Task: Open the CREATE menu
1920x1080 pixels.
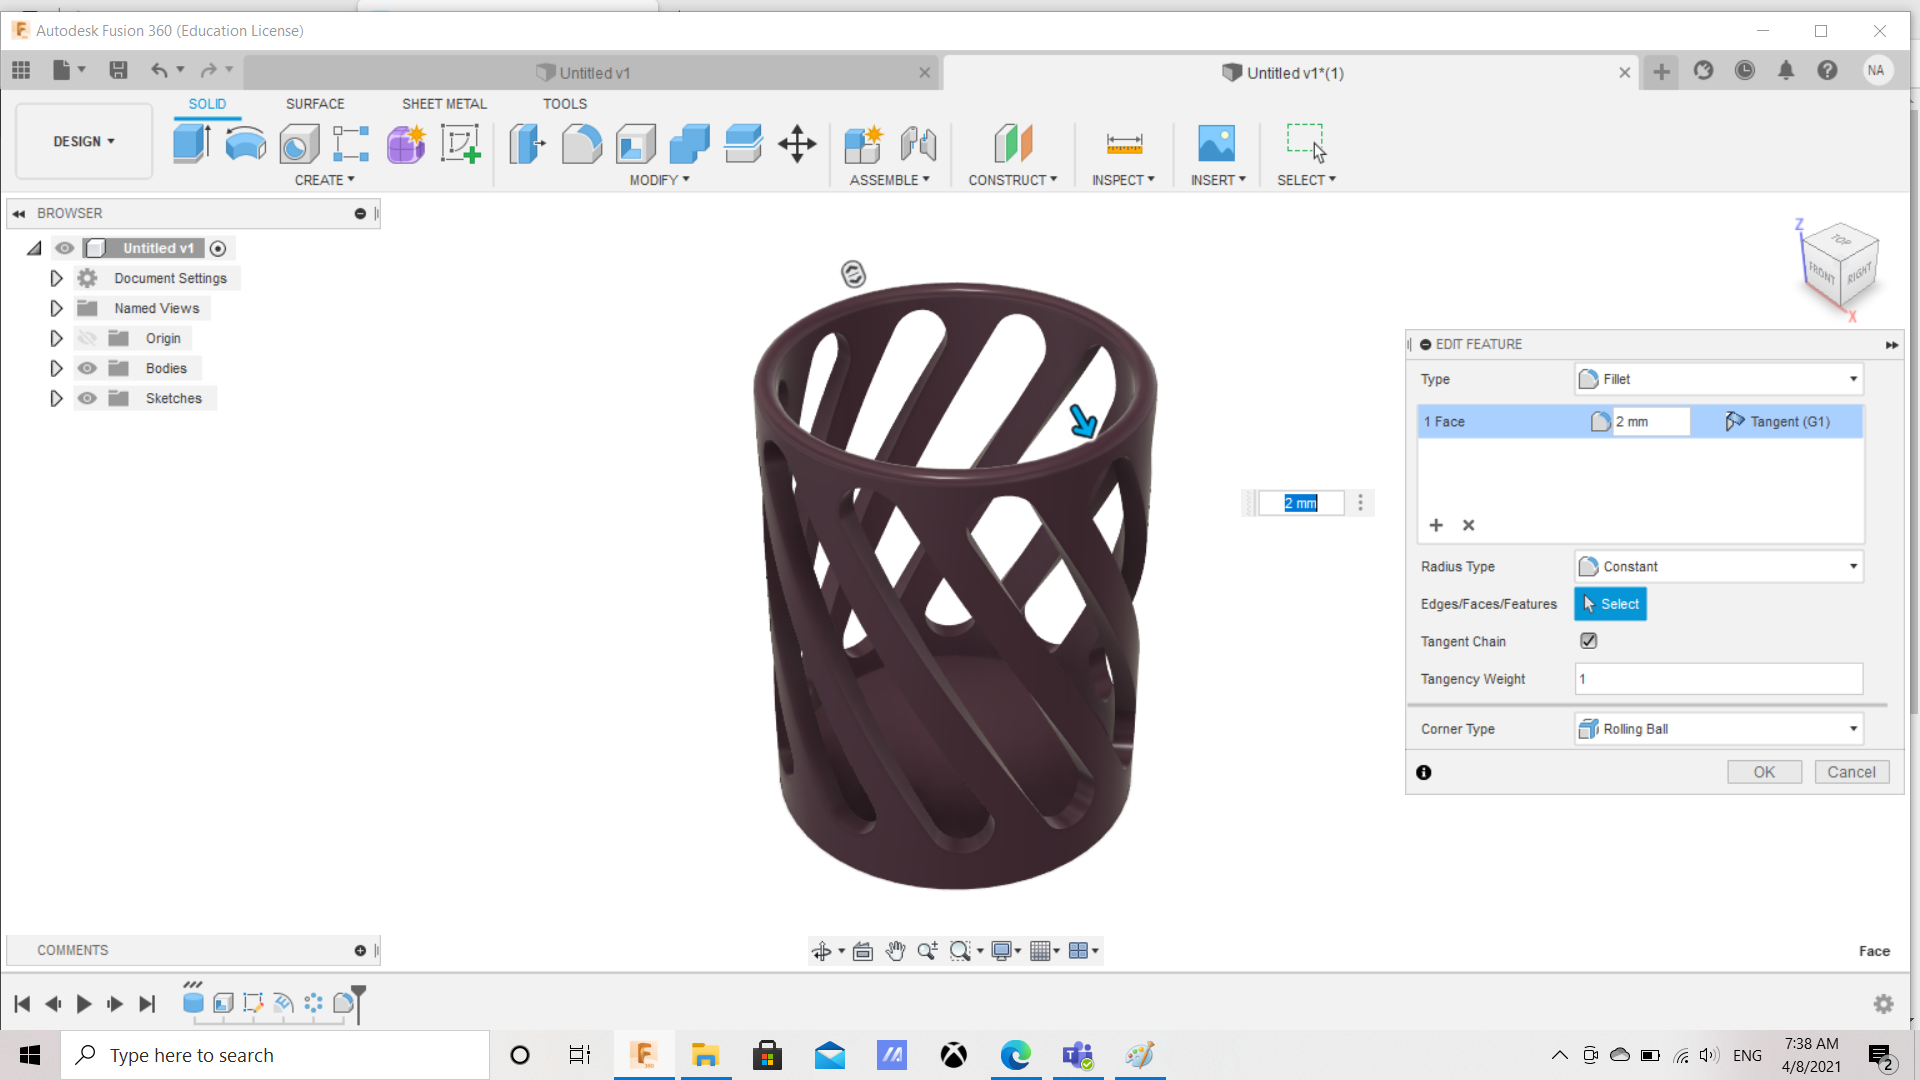Action: [324, 180]
